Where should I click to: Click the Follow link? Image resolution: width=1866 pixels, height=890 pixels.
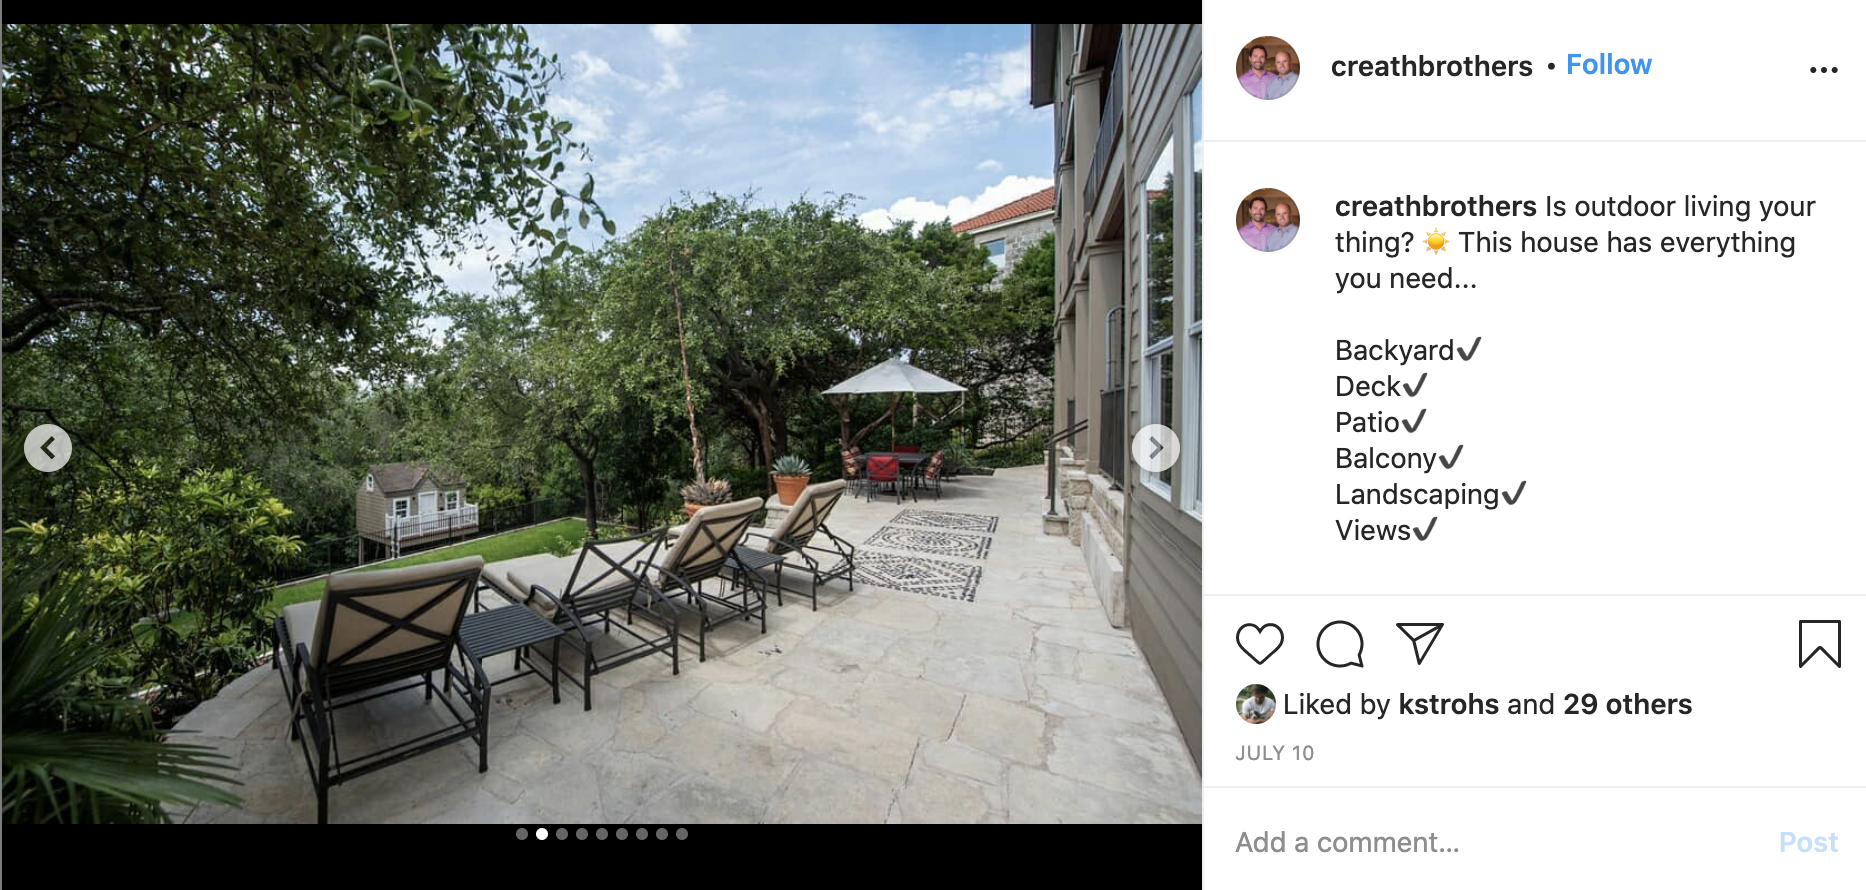click(x=1608, y=65)
